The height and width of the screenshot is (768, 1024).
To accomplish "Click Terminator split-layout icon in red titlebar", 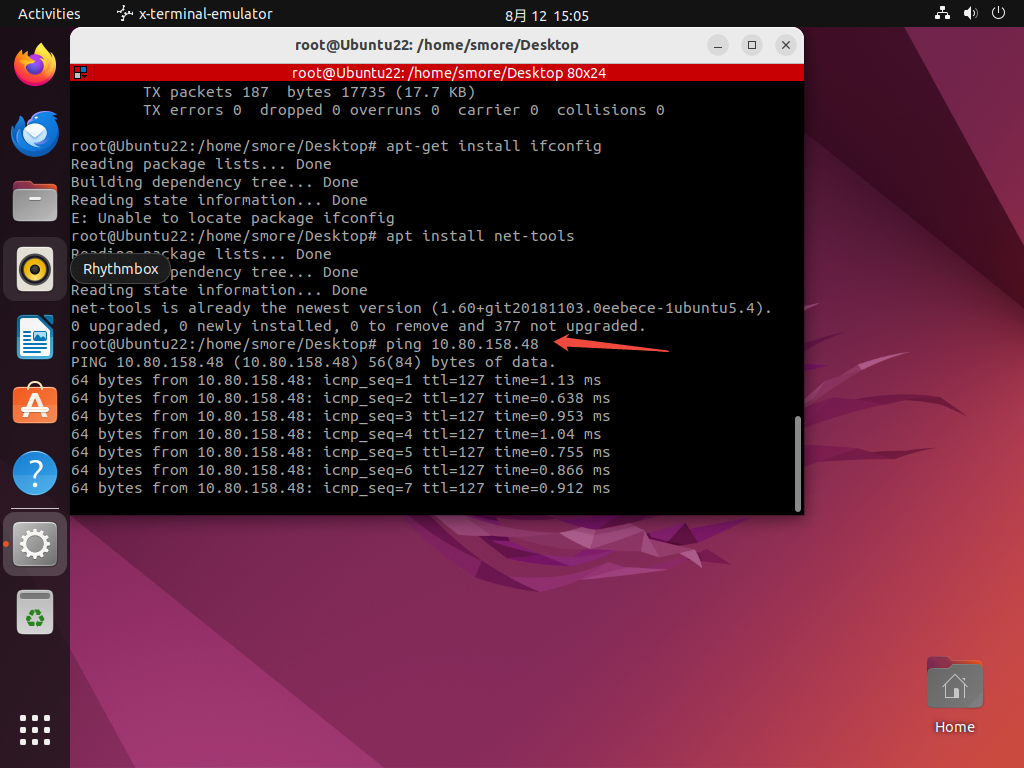I will [80, 72].
